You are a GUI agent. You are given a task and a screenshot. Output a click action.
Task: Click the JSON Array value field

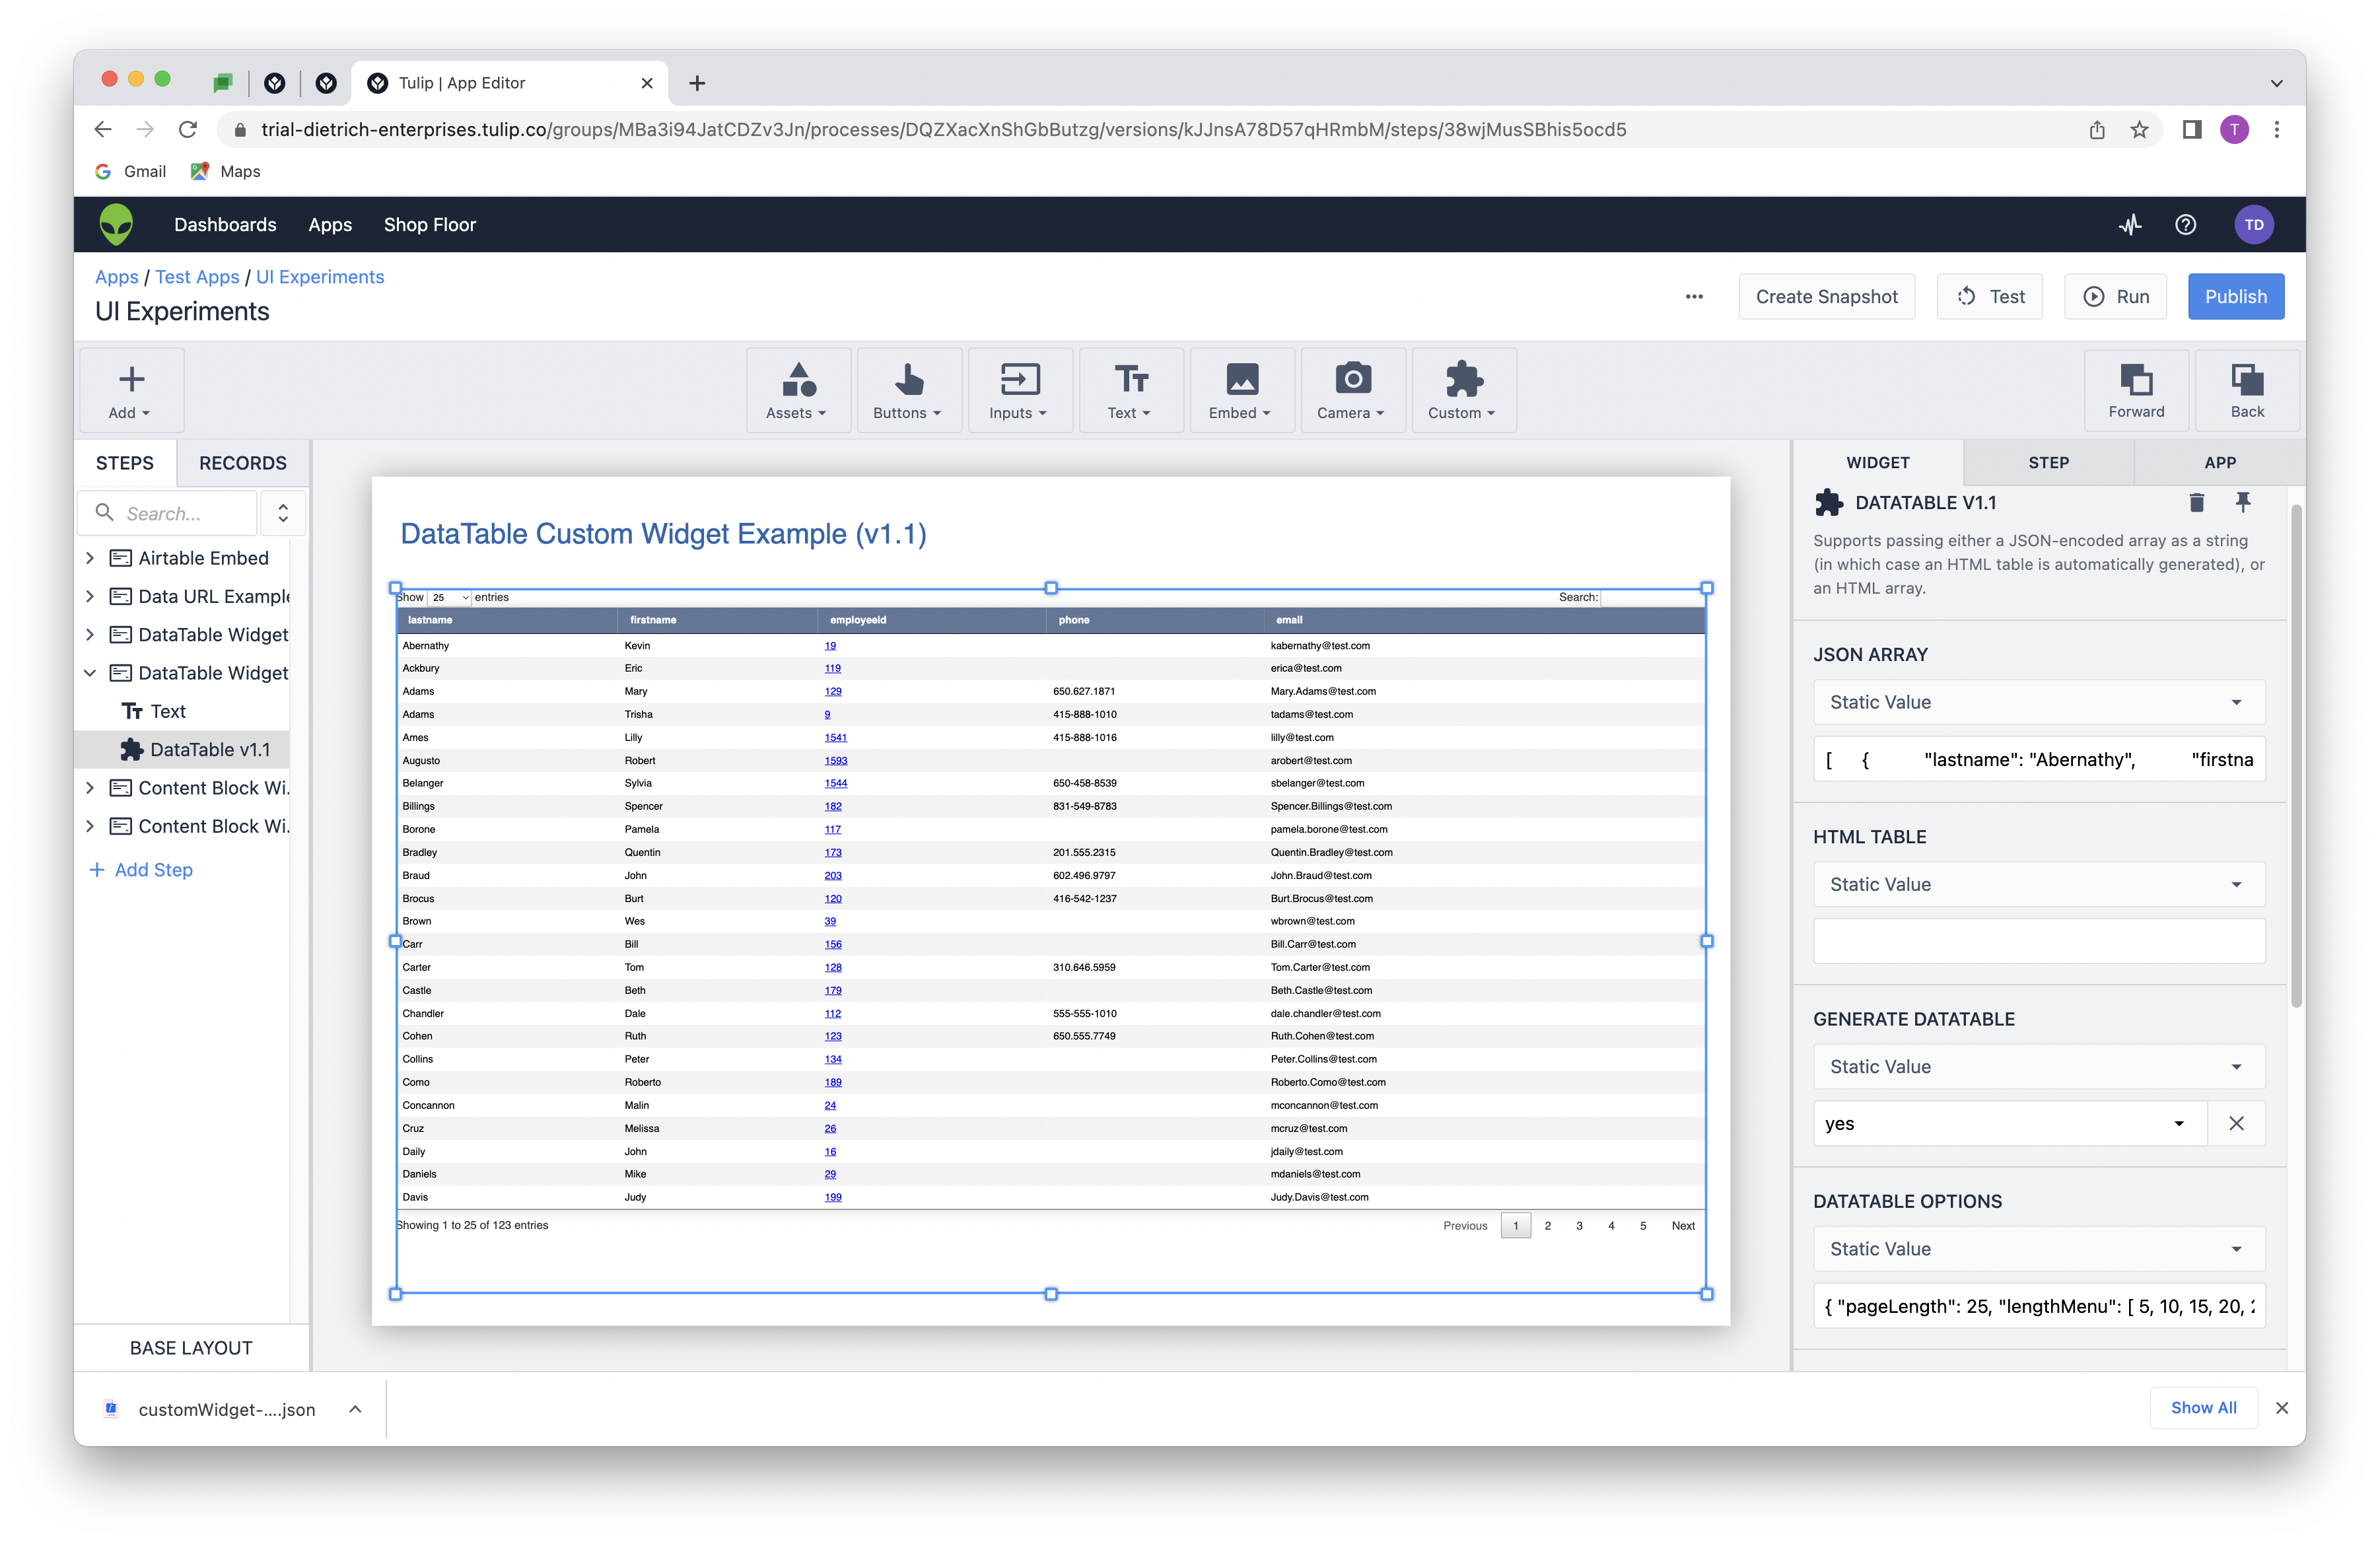(2039, 759)
